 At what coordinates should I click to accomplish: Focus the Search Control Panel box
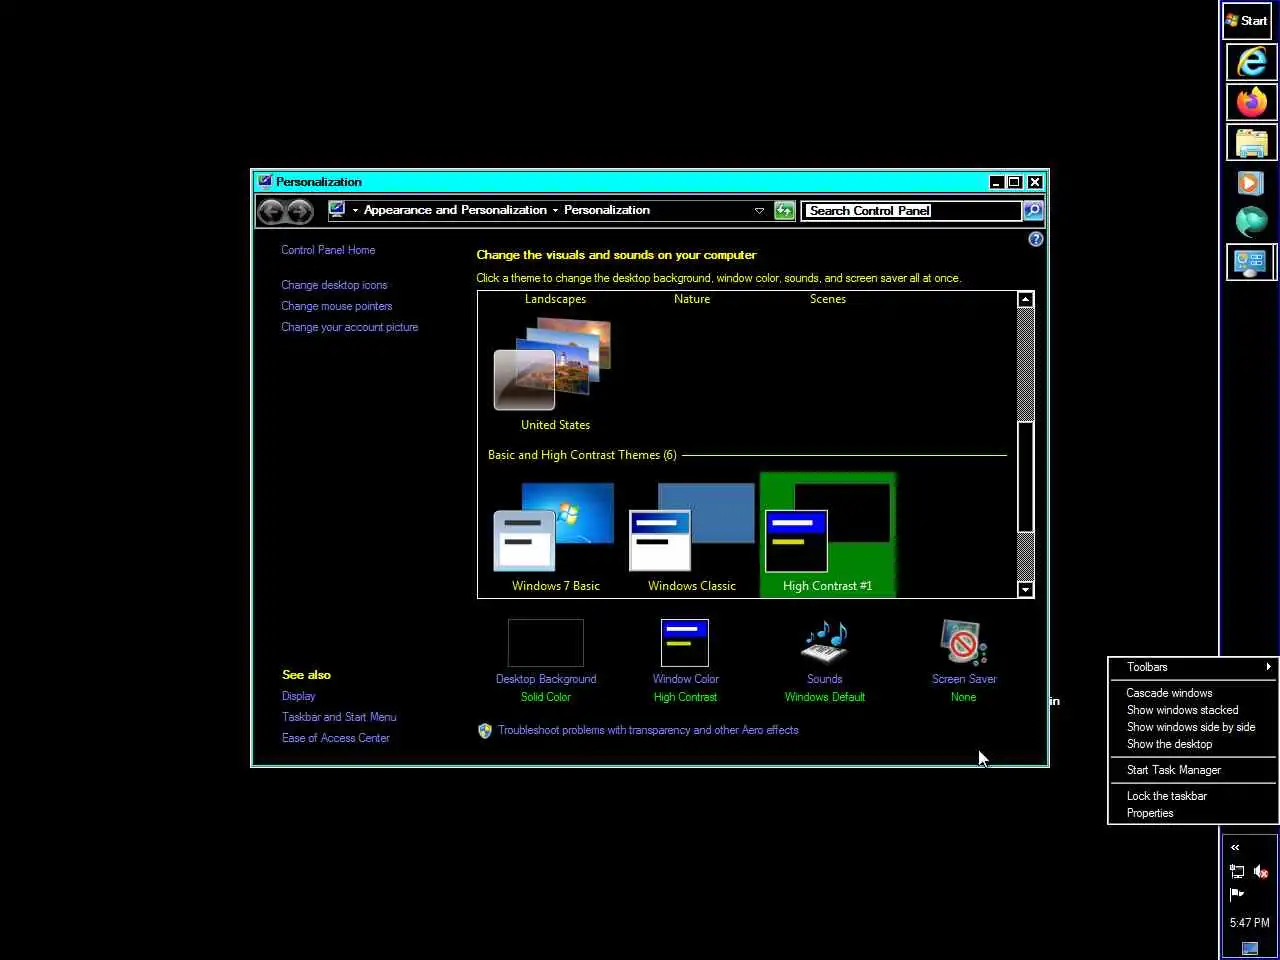pyautogui.click(x=911, y=211)
